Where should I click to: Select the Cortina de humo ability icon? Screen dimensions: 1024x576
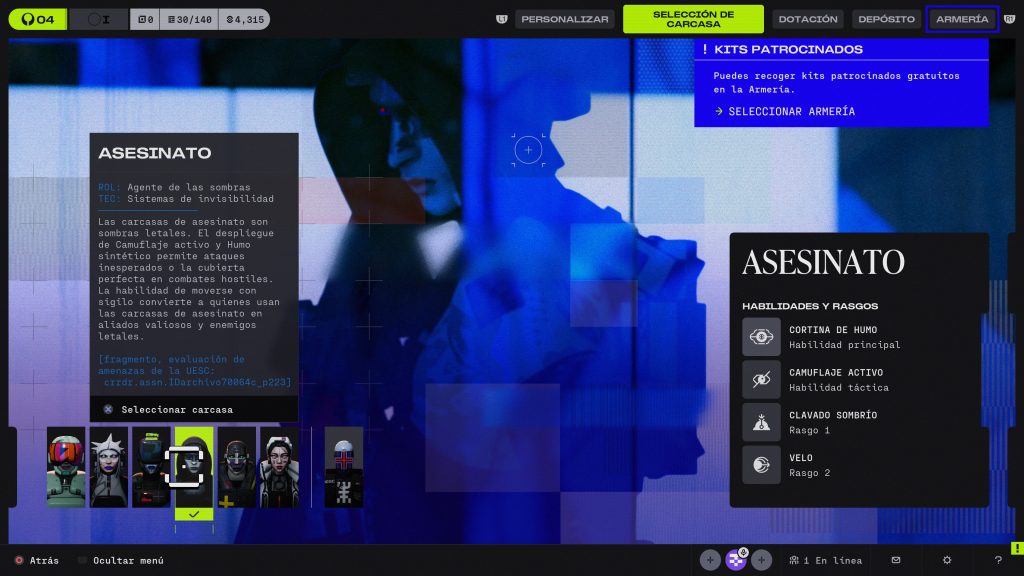click(x=761, y=337)
